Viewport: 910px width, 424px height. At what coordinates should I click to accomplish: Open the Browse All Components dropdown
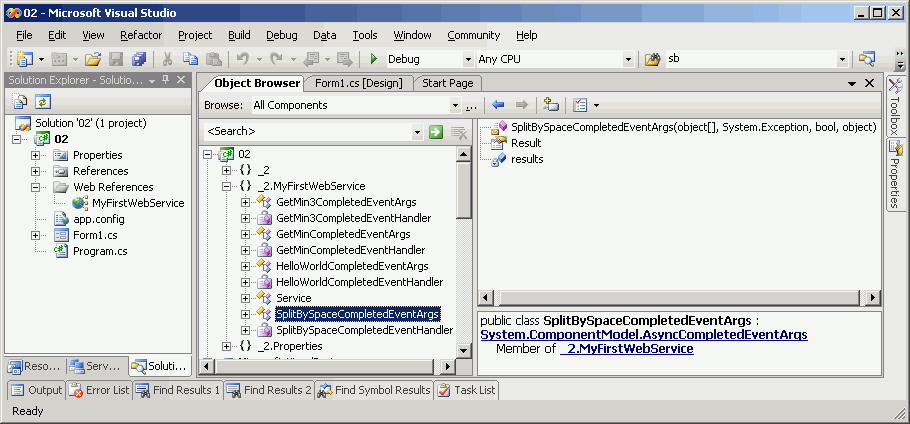(456, 106)
